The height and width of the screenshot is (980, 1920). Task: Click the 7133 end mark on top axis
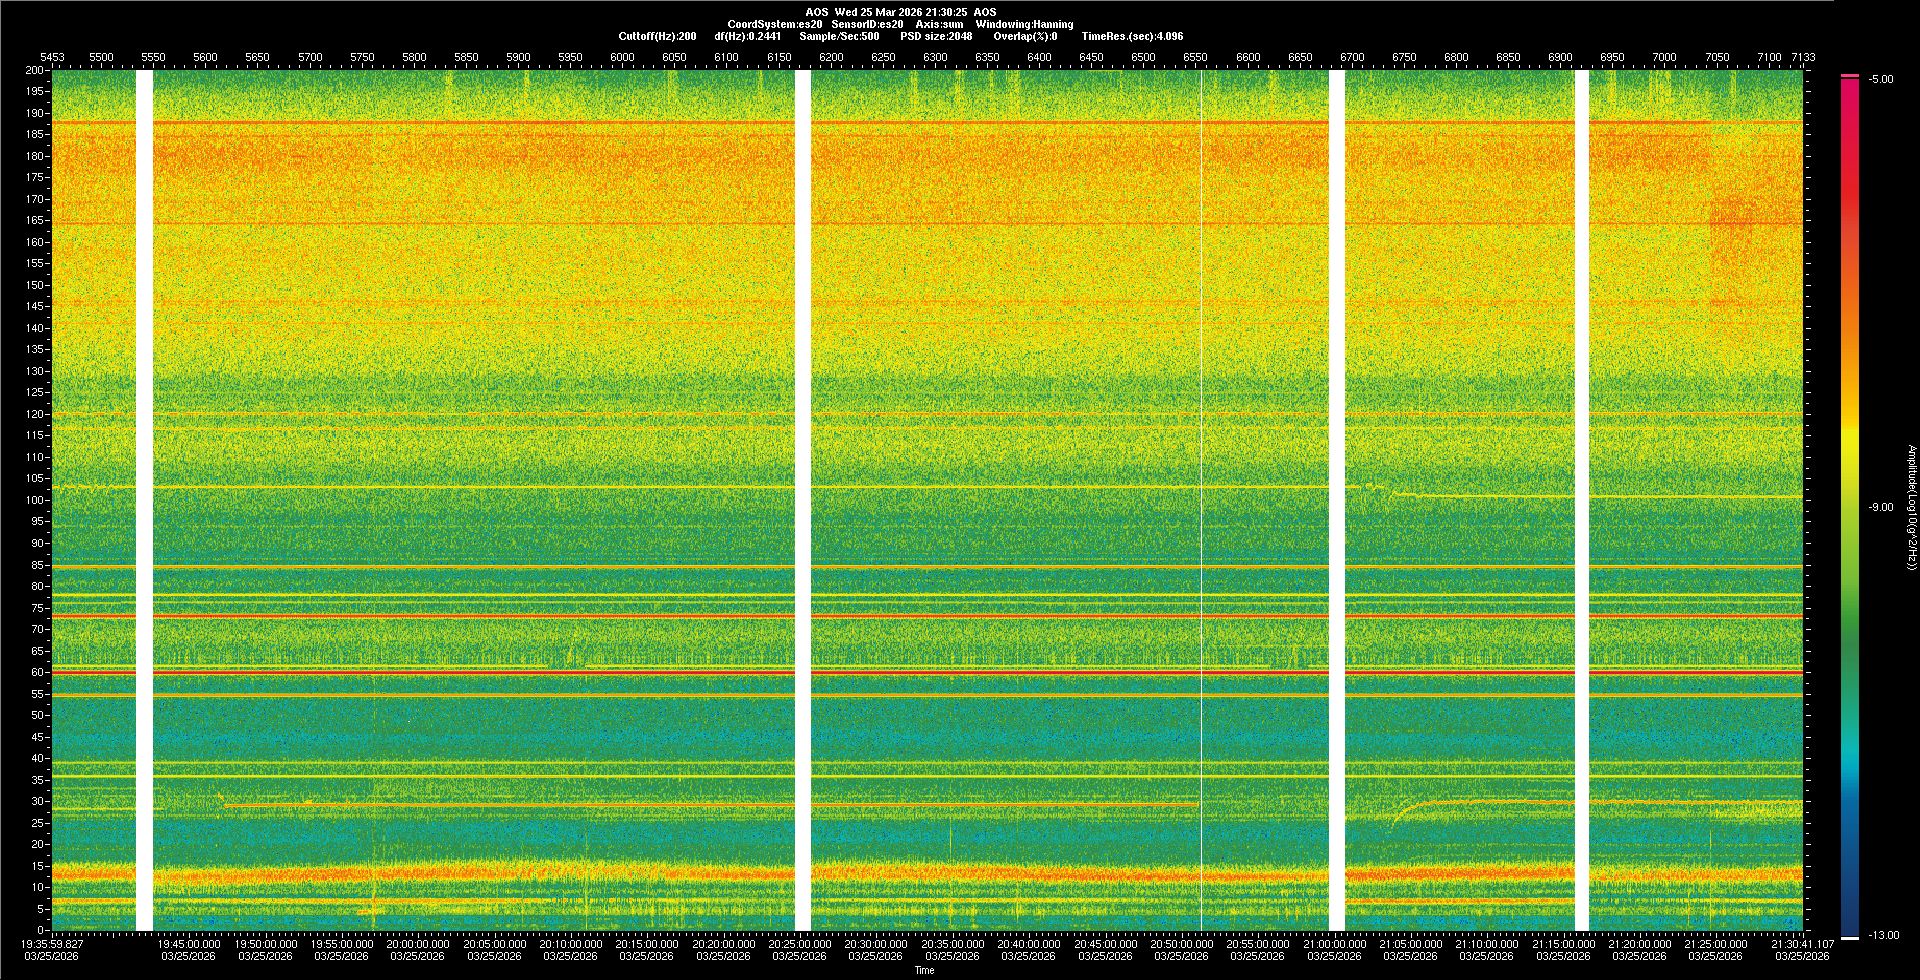coord(1803,57)
